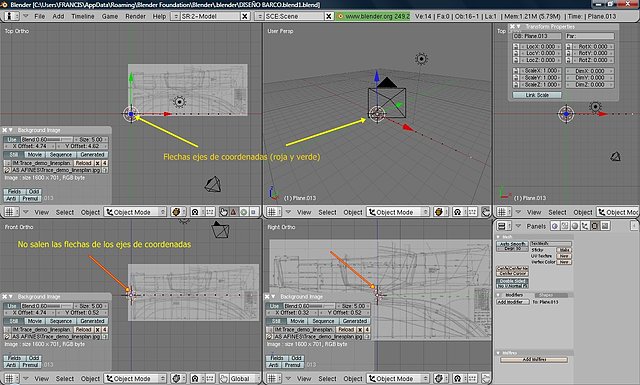Select Sequence in Front Ortho Background Image
This screenshot has height=385, width=640.
(60, 321)
